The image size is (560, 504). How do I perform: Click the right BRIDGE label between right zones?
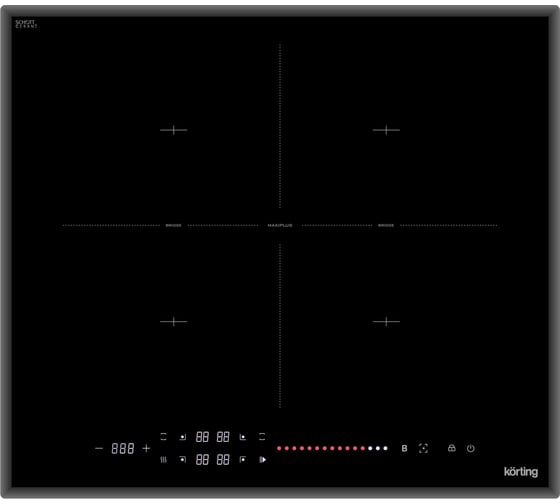pyautogui.click(x=386, y=225)
